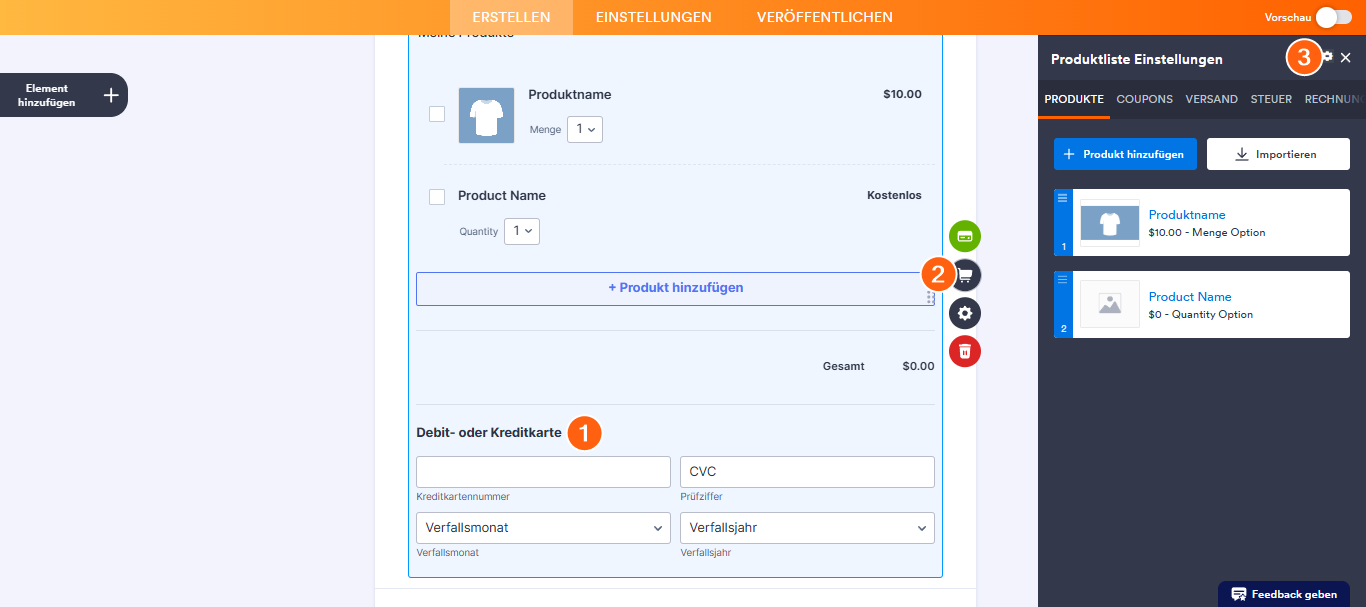The image size is (1366, 607).
Task: Select the VERSAND tab
Action: click(x=1212, y=99)
